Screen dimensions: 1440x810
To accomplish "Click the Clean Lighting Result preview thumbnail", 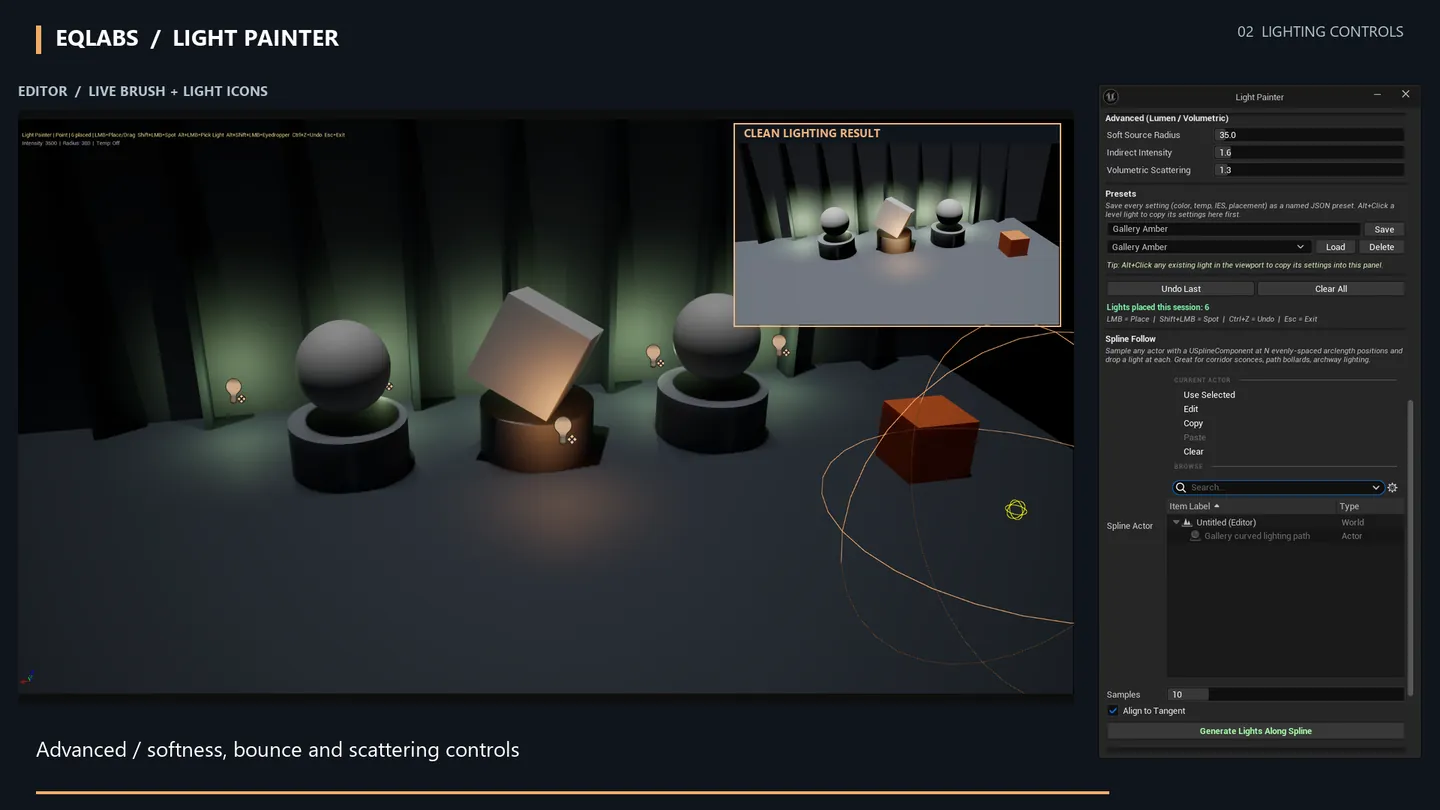I will [897, 224].
